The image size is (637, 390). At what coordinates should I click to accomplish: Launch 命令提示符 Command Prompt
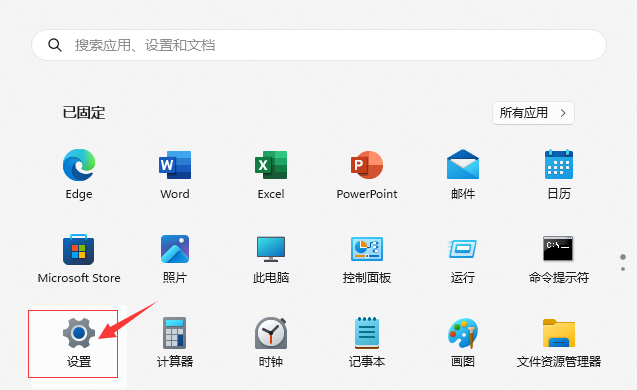coord(559,259)
